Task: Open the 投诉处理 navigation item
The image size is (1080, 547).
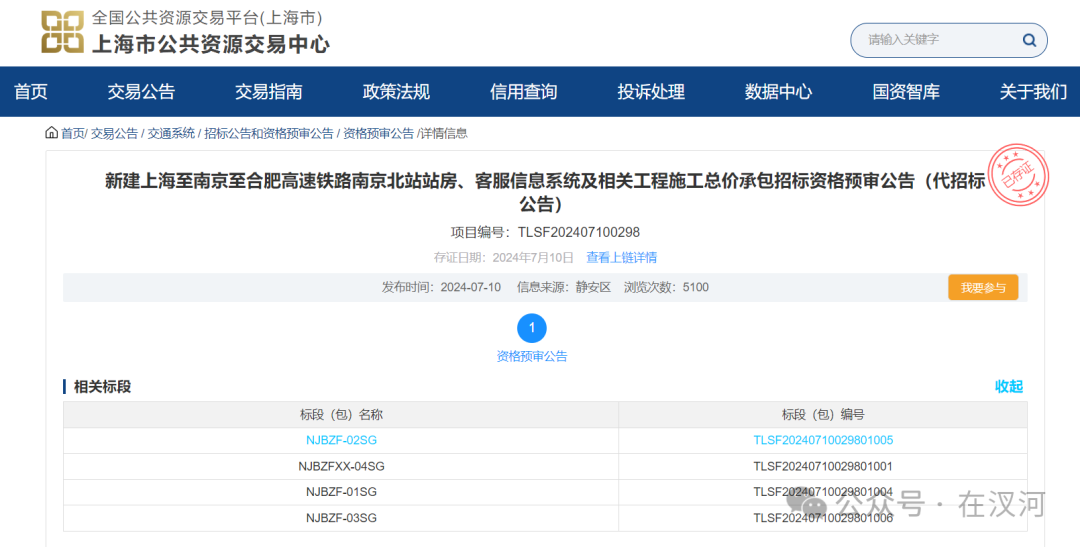Action: (651, 92)
